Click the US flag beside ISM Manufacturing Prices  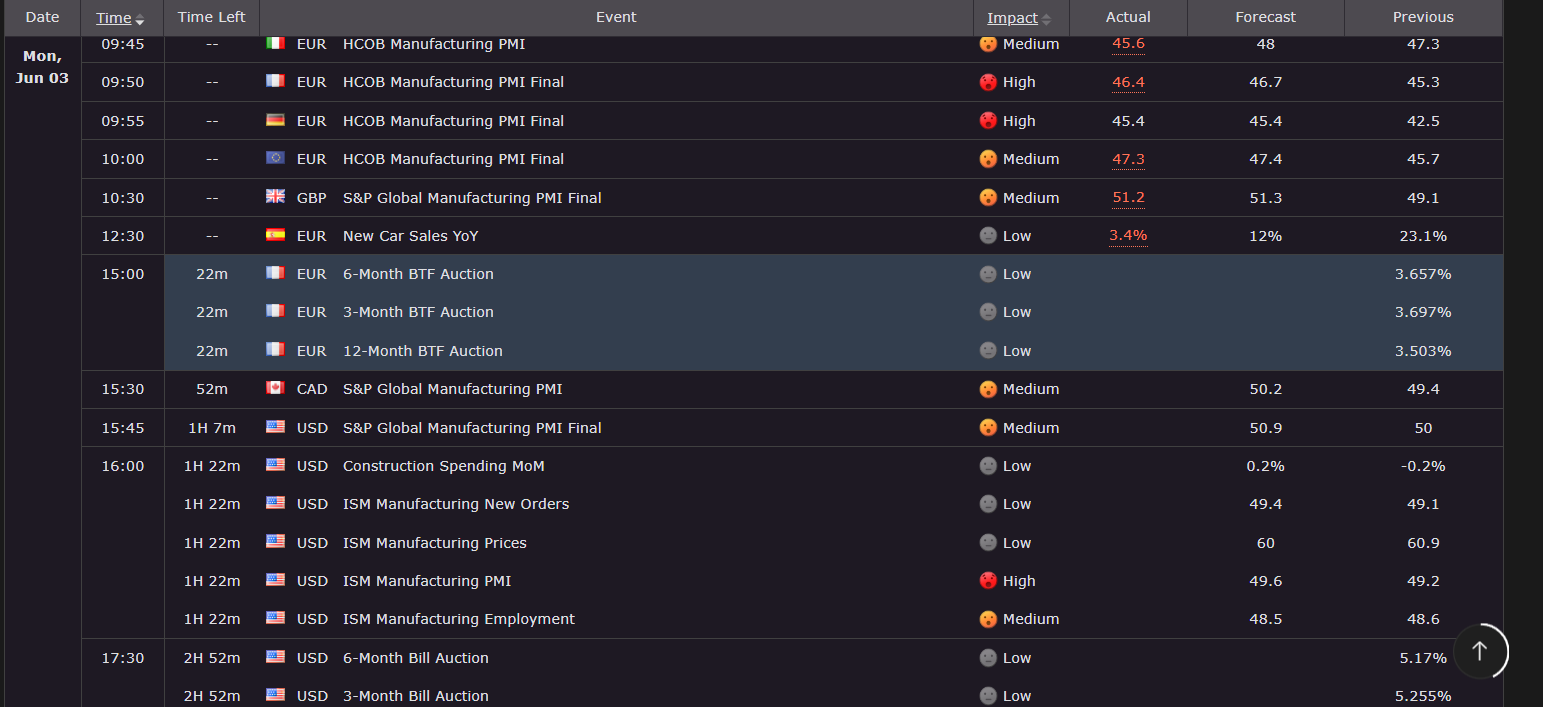click(x=275, y=542)
